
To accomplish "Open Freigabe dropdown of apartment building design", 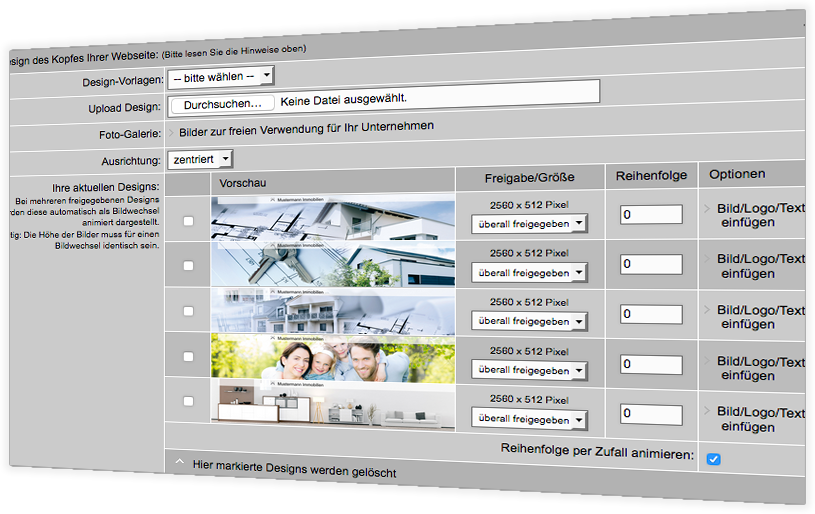I will pyautogui.click(x=529, y=321).
